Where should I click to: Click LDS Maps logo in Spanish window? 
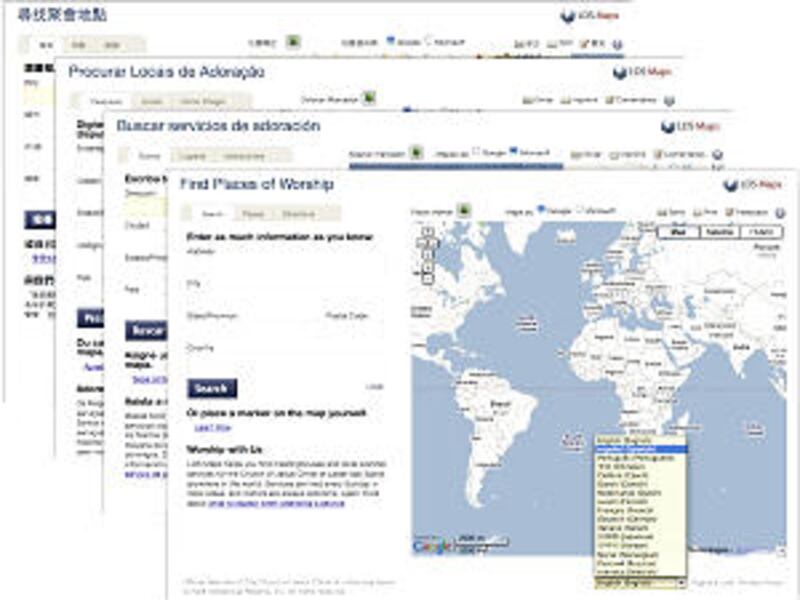690,127
